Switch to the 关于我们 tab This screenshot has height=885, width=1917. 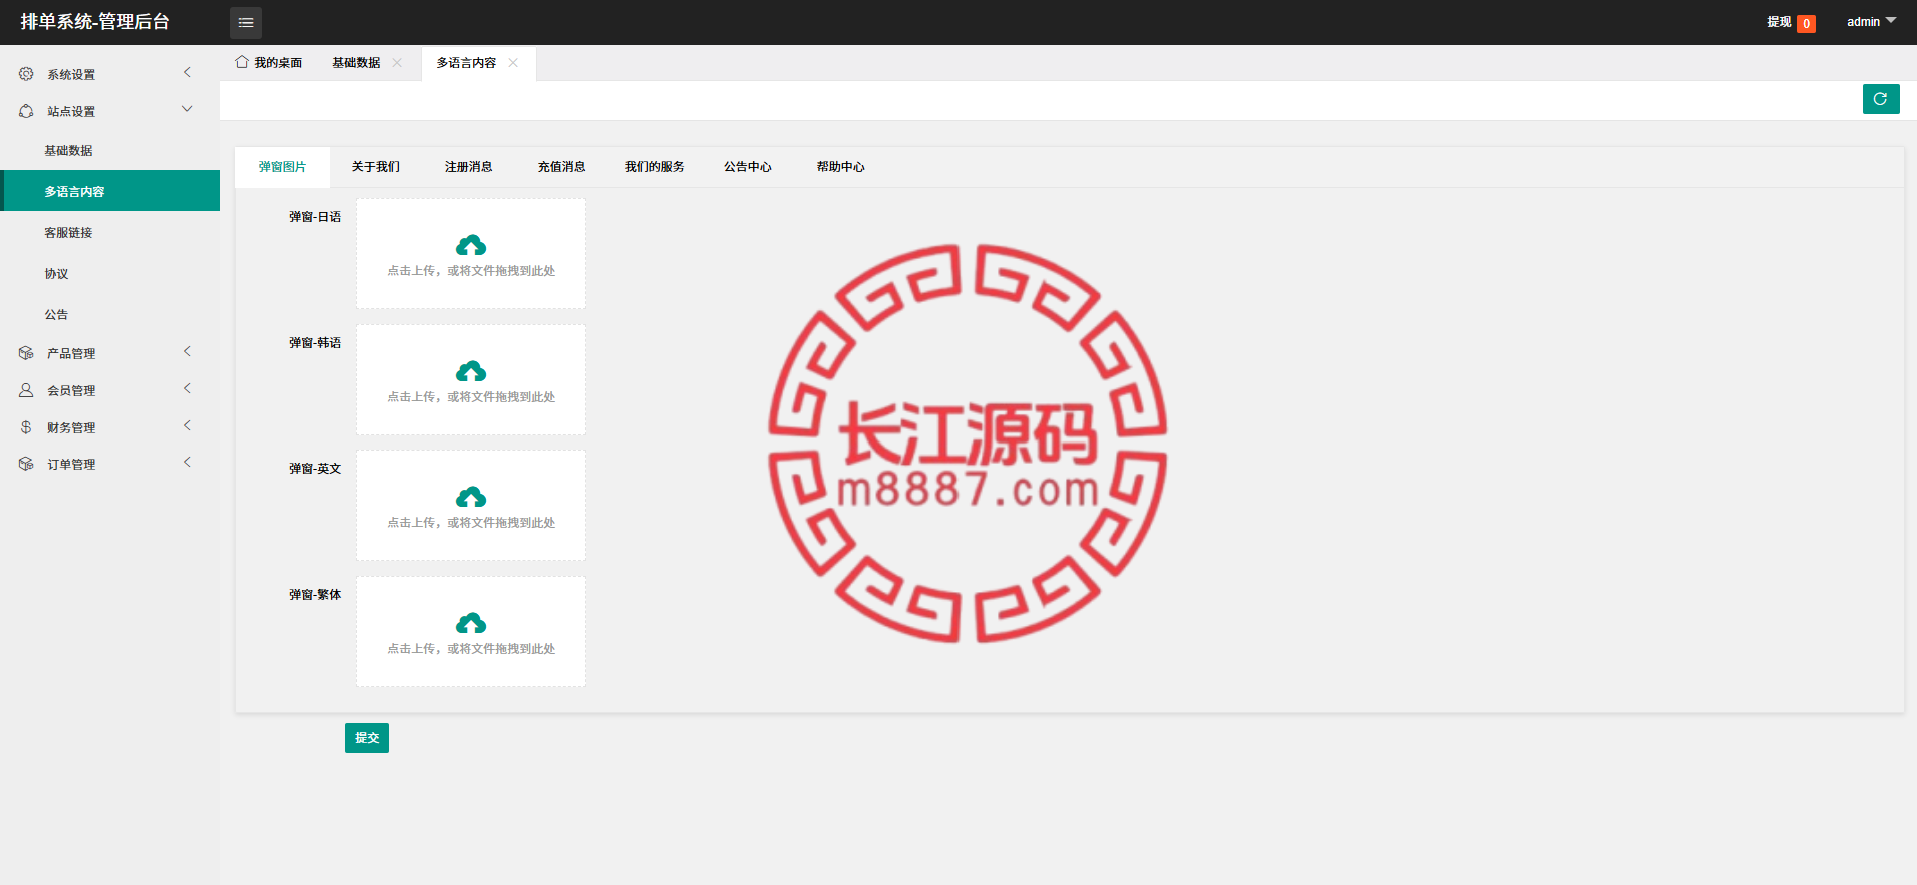(x=376, y=167)
